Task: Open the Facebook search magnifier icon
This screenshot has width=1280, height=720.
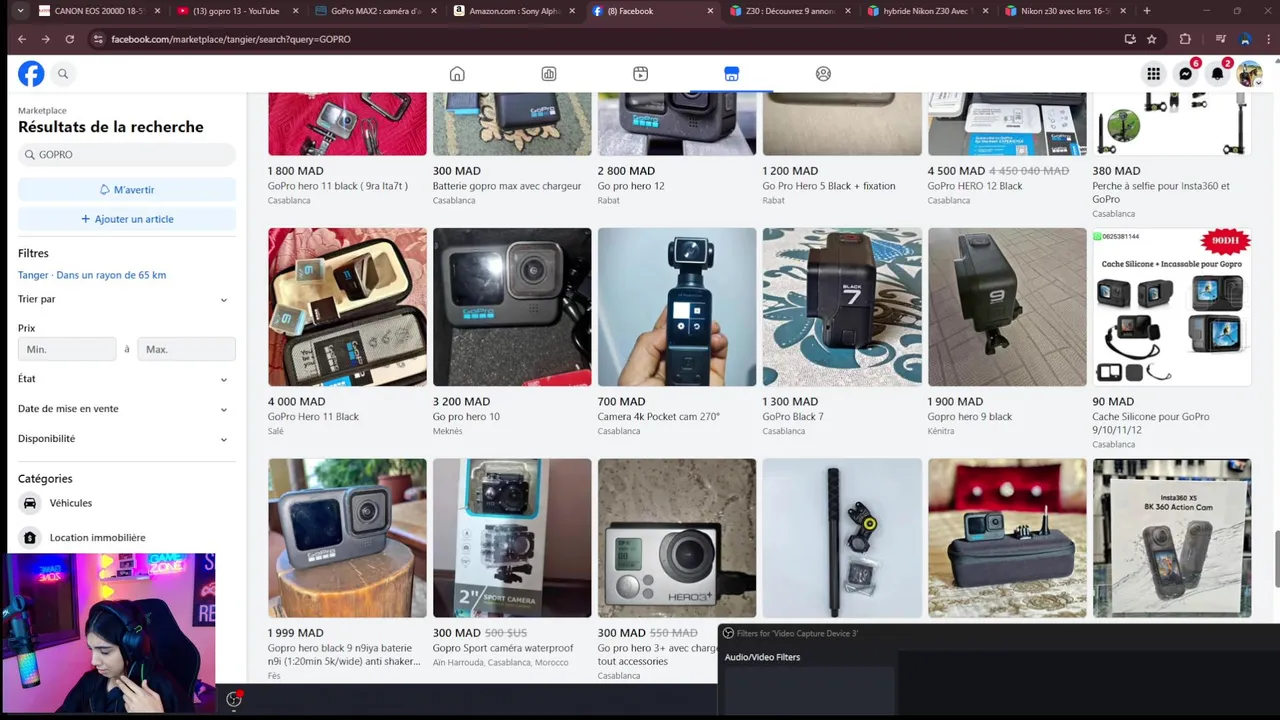Action: [x=63, y=73]
